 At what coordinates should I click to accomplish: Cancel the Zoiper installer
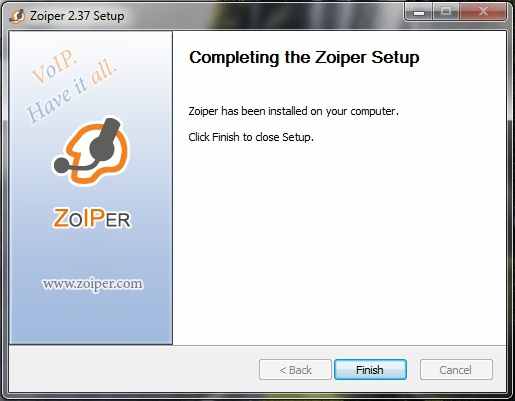(x=456, y=369)
